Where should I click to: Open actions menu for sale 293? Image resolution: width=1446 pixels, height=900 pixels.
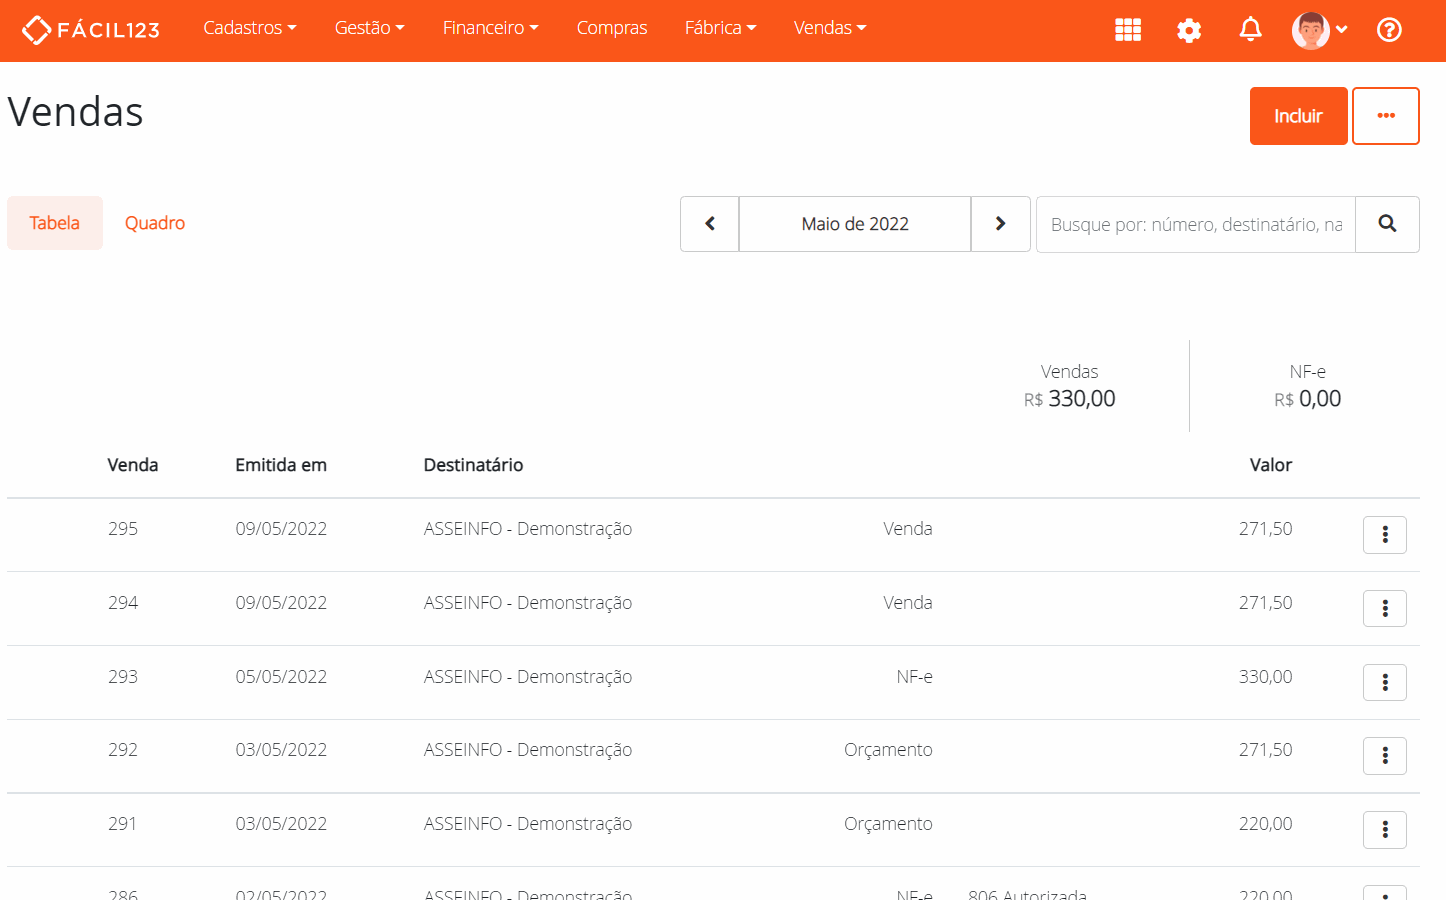click(x=1384, y=683)
